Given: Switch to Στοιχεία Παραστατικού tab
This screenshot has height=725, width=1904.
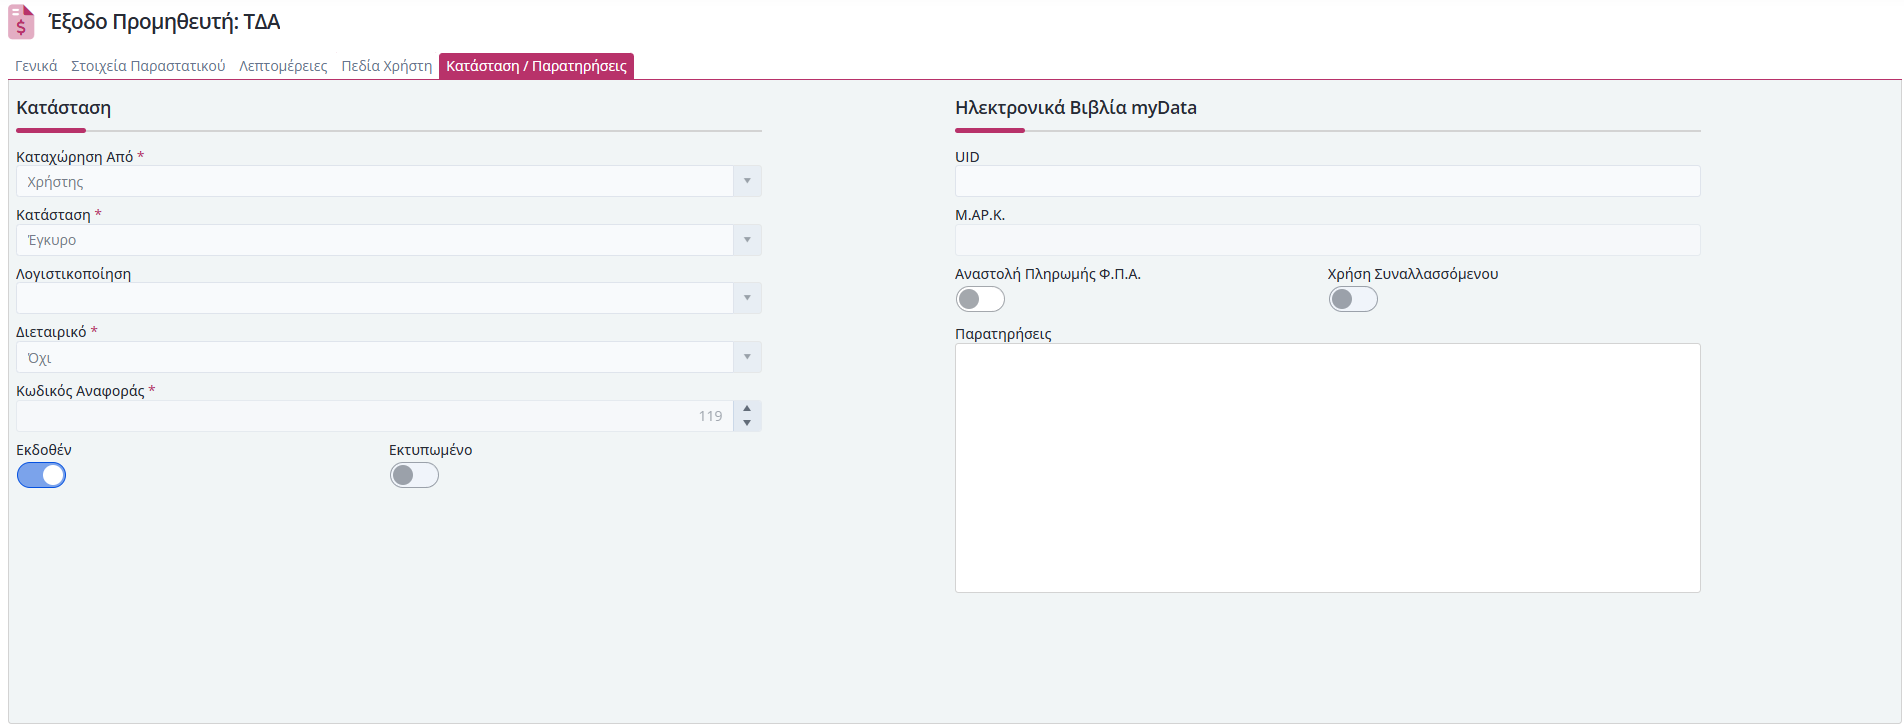Looking at the screenshot, I should coord(148,66).
